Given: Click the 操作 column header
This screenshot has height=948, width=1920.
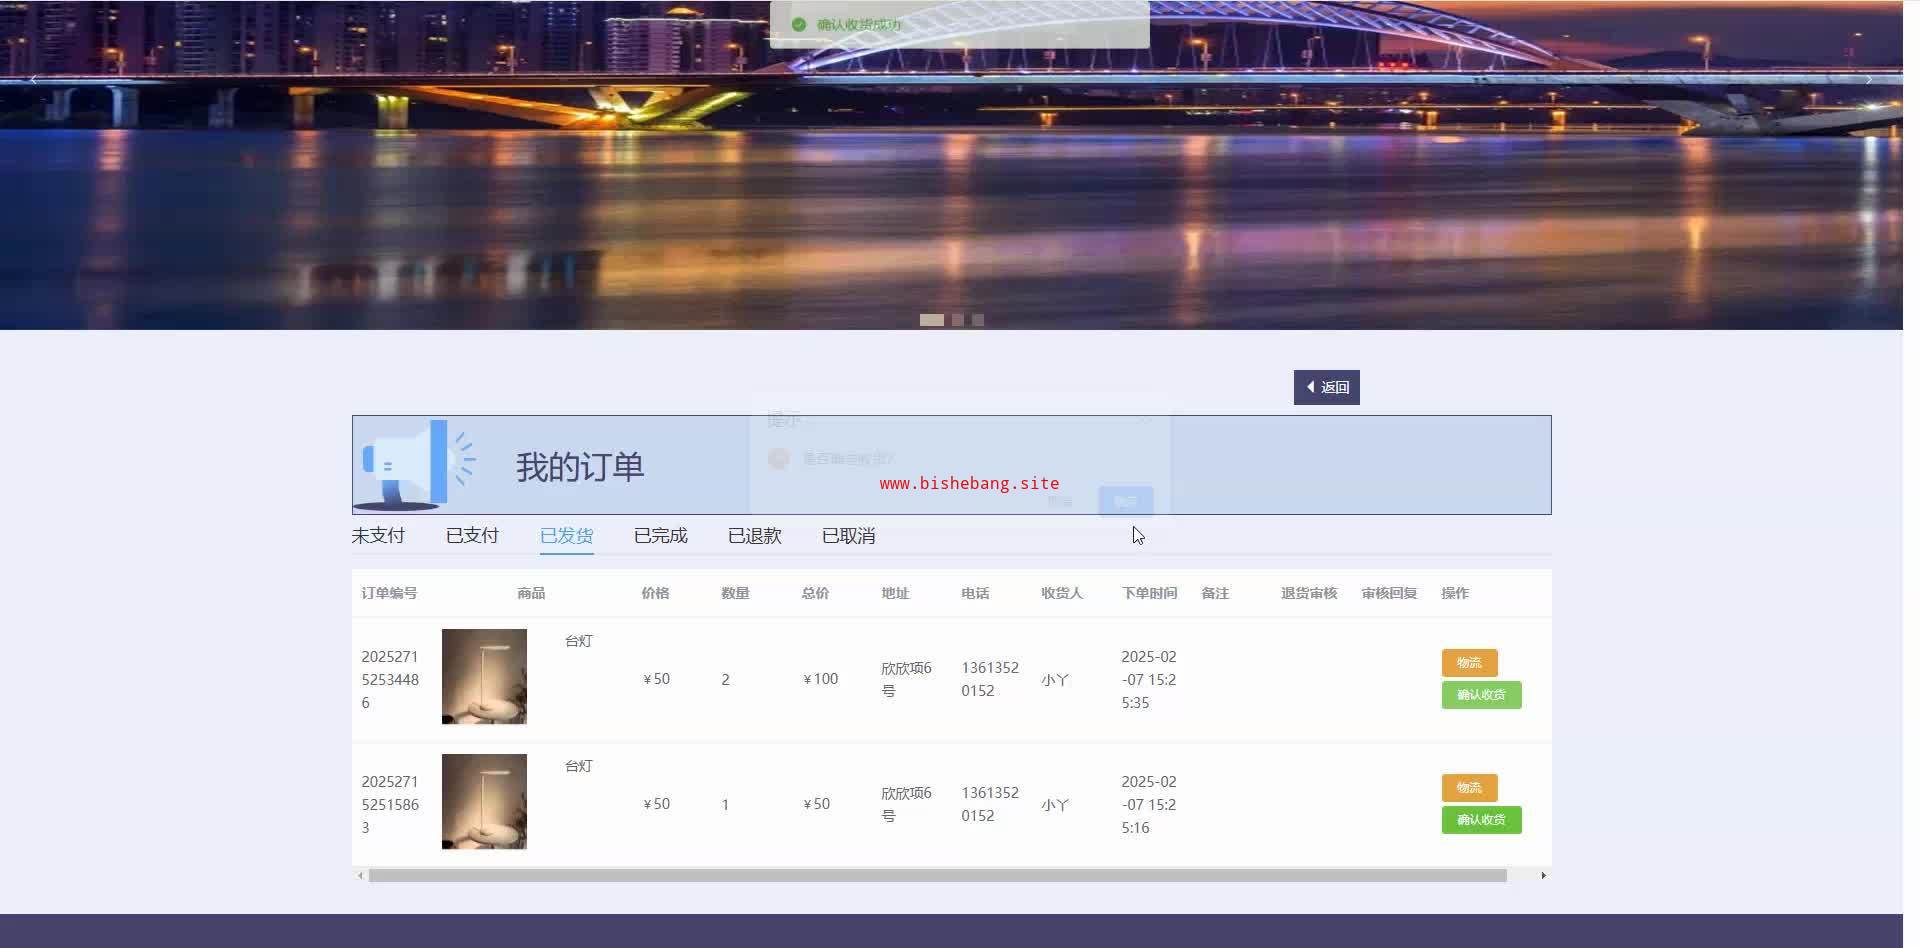Looking at the screenshot, I should point(1455,593).
